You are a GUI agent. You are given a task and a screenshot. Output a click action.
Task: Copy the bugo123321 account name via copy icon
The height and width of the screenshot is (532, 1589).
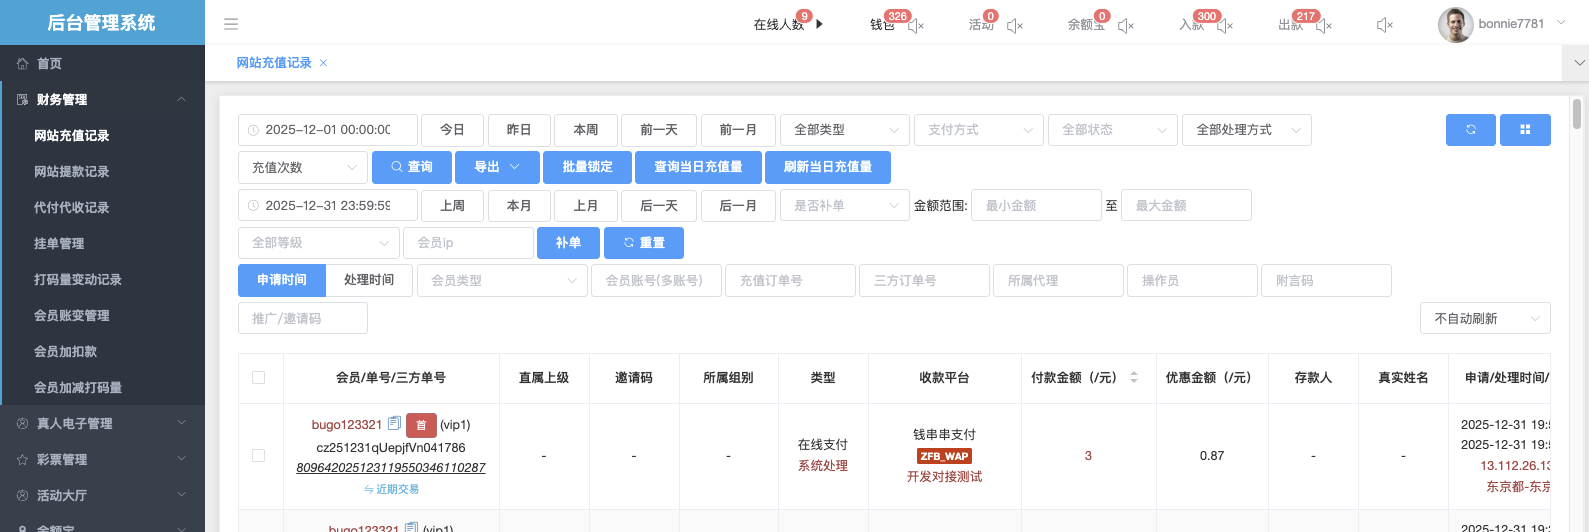pyautogui.click(x=394, y=424)
